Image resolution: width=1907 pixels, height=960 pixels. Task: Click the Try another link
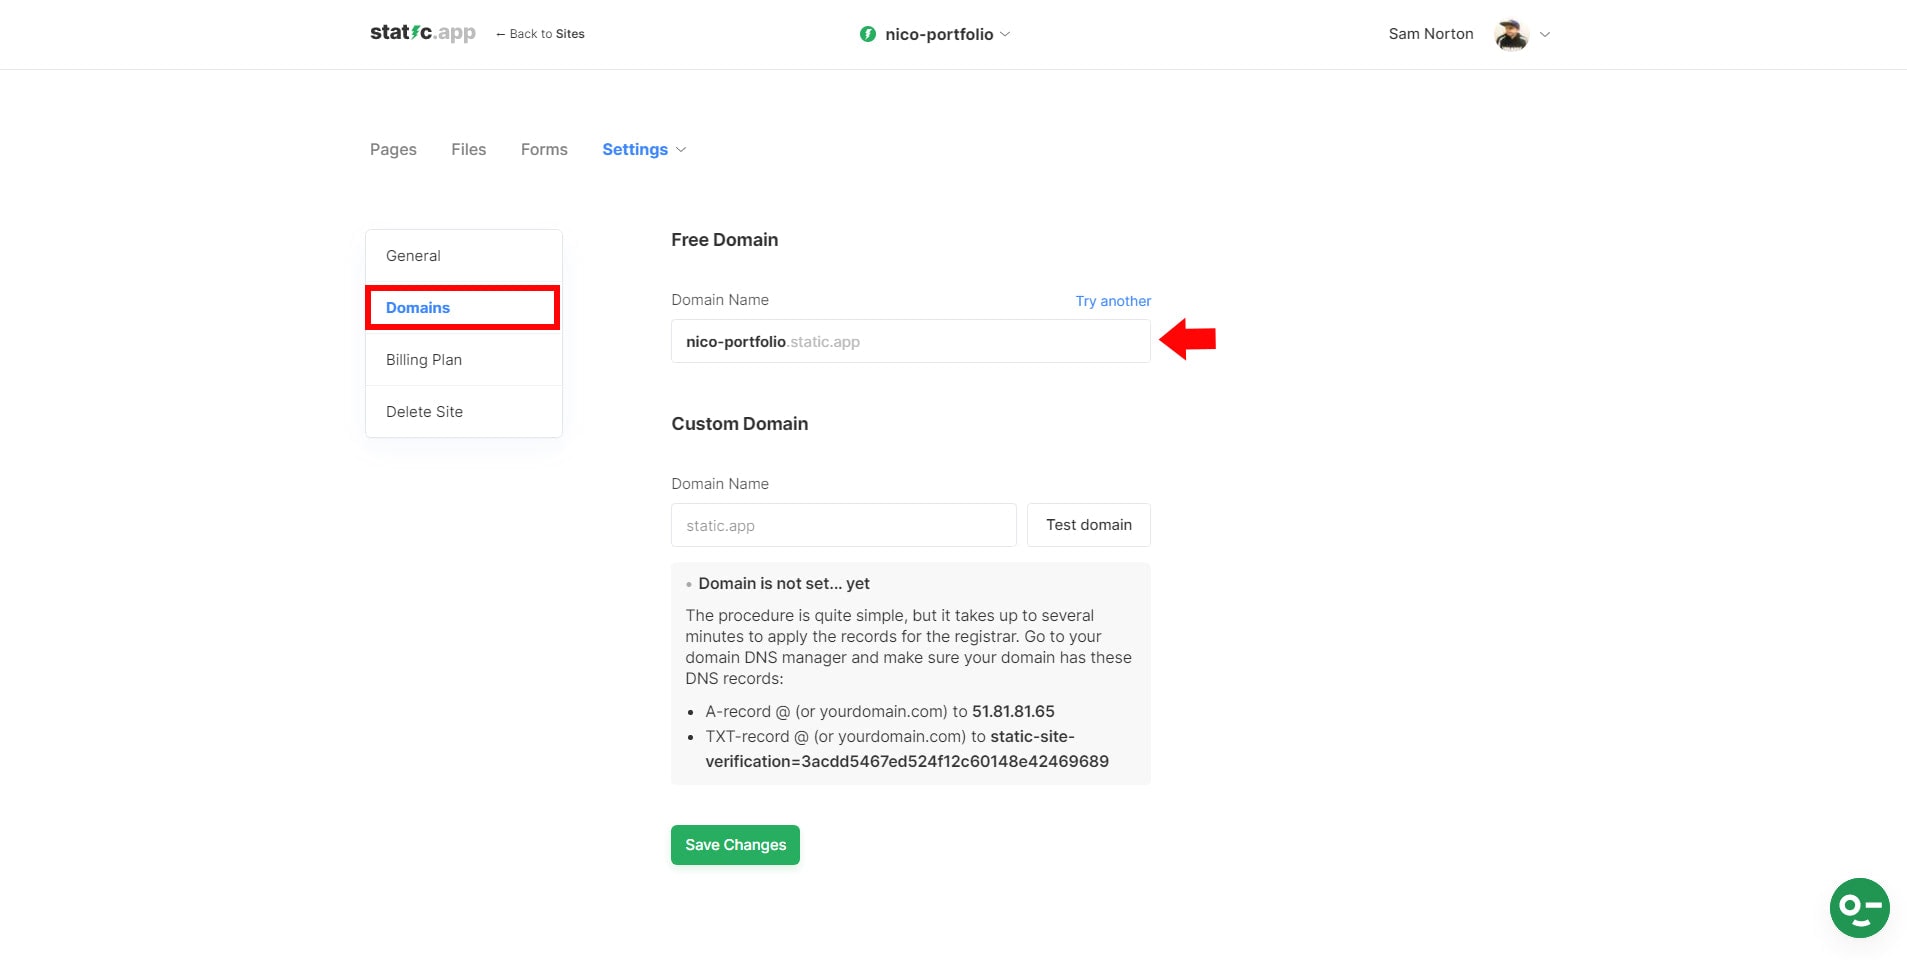[1112, 300]
